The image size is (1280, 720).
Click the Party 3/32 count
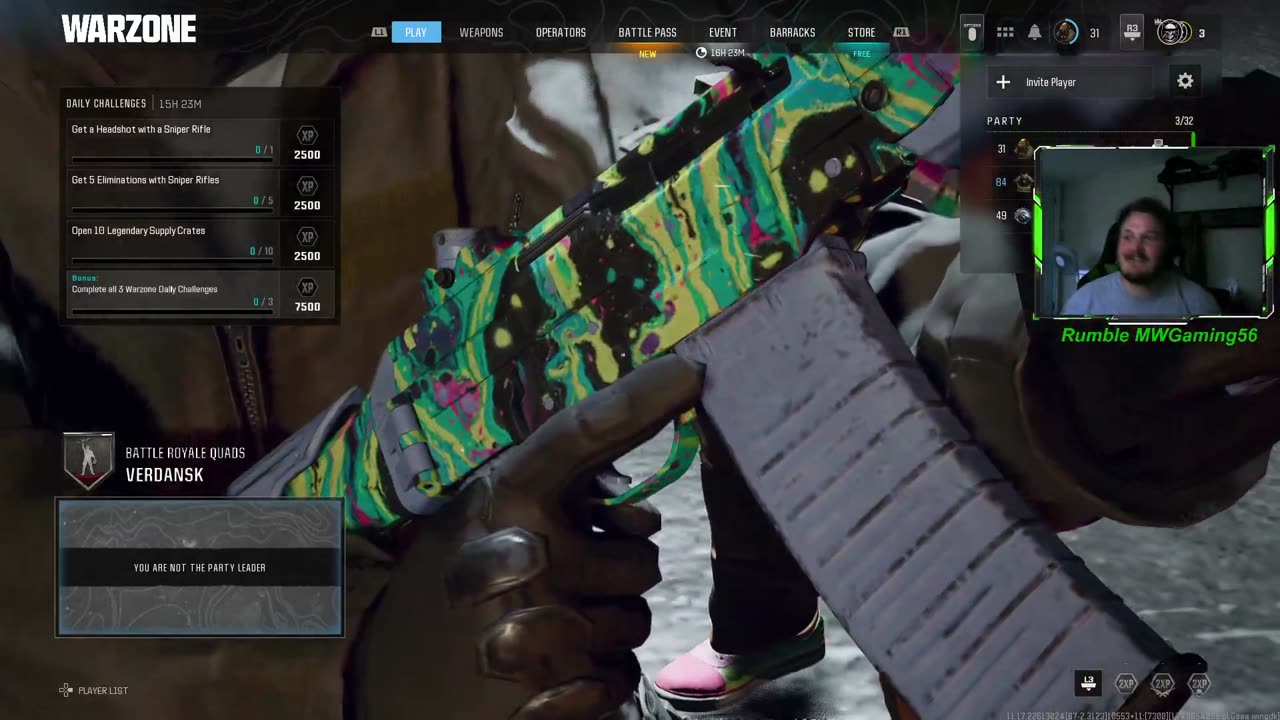click(1183, 121)
